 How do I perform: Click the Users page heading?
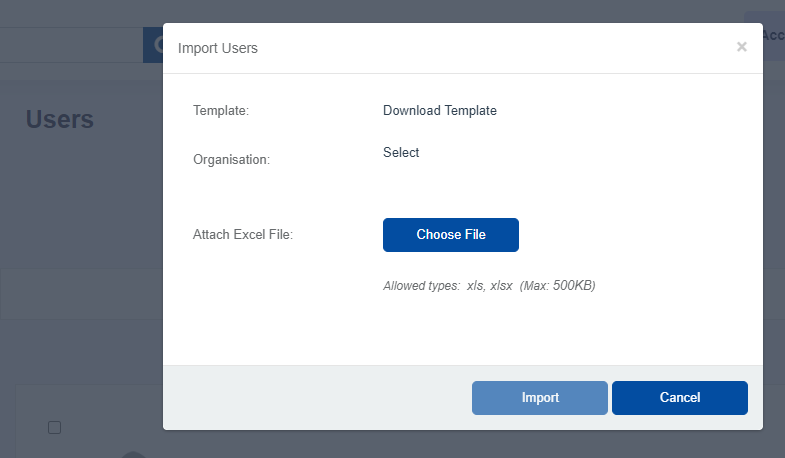tap(60, 120)
